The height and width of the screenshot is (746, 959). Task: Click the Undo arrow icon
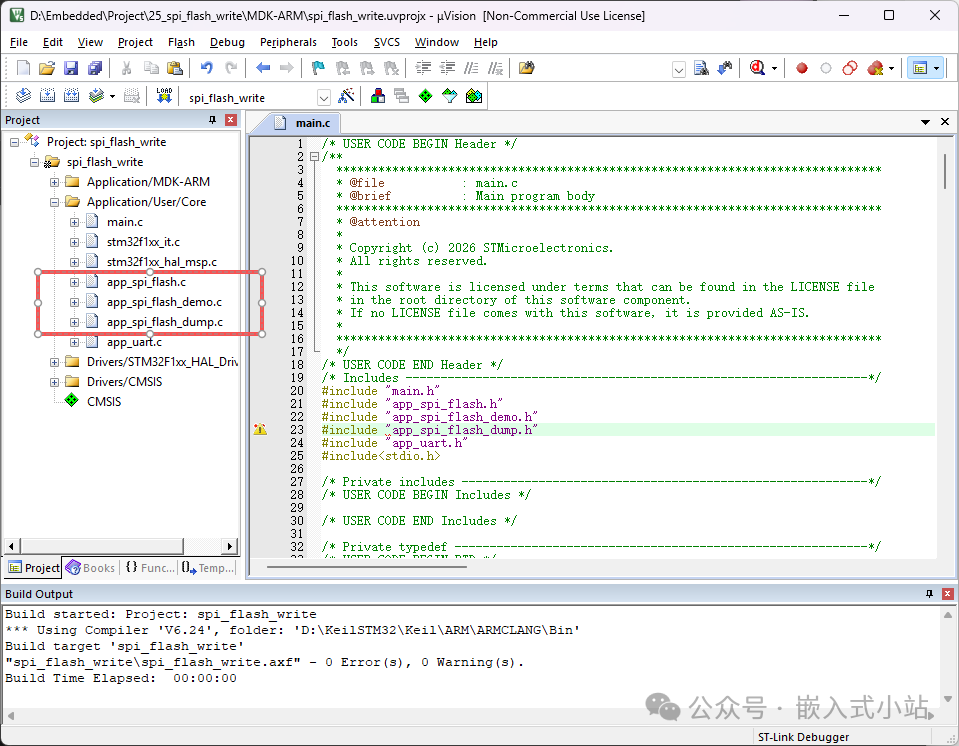(207, 68)
